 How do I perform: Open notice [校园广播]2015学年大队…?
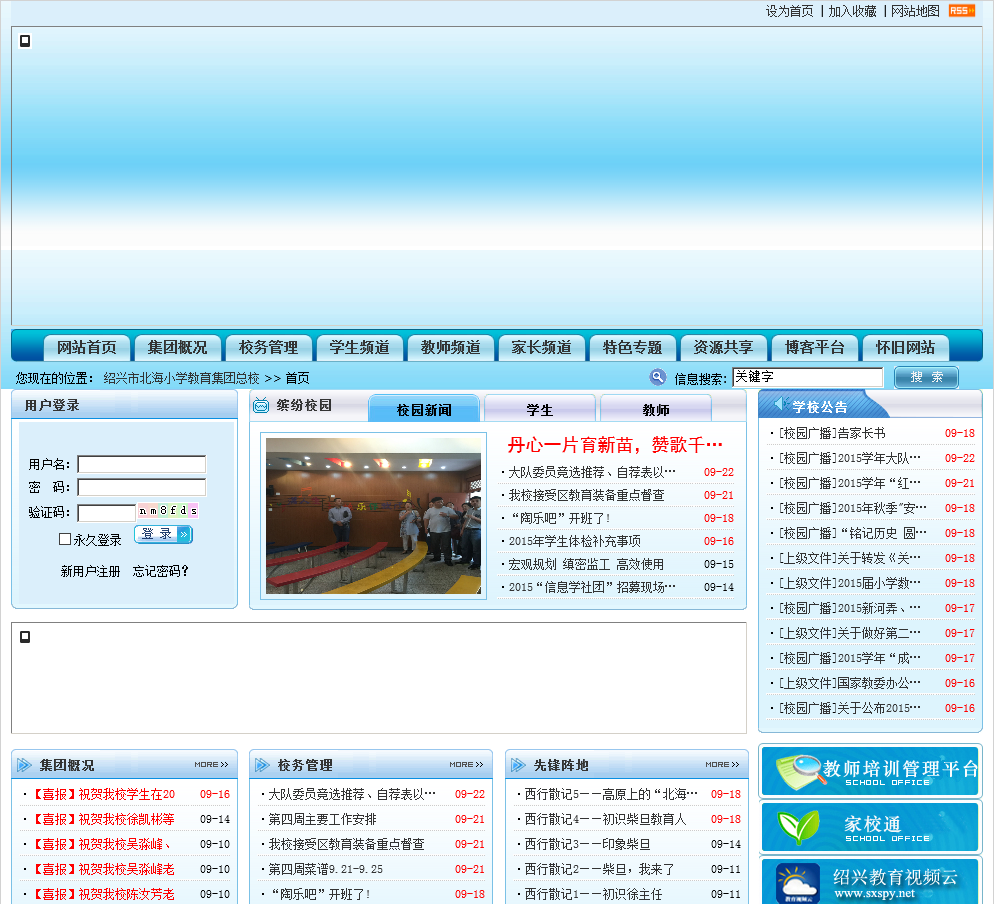tap(849, 458)
